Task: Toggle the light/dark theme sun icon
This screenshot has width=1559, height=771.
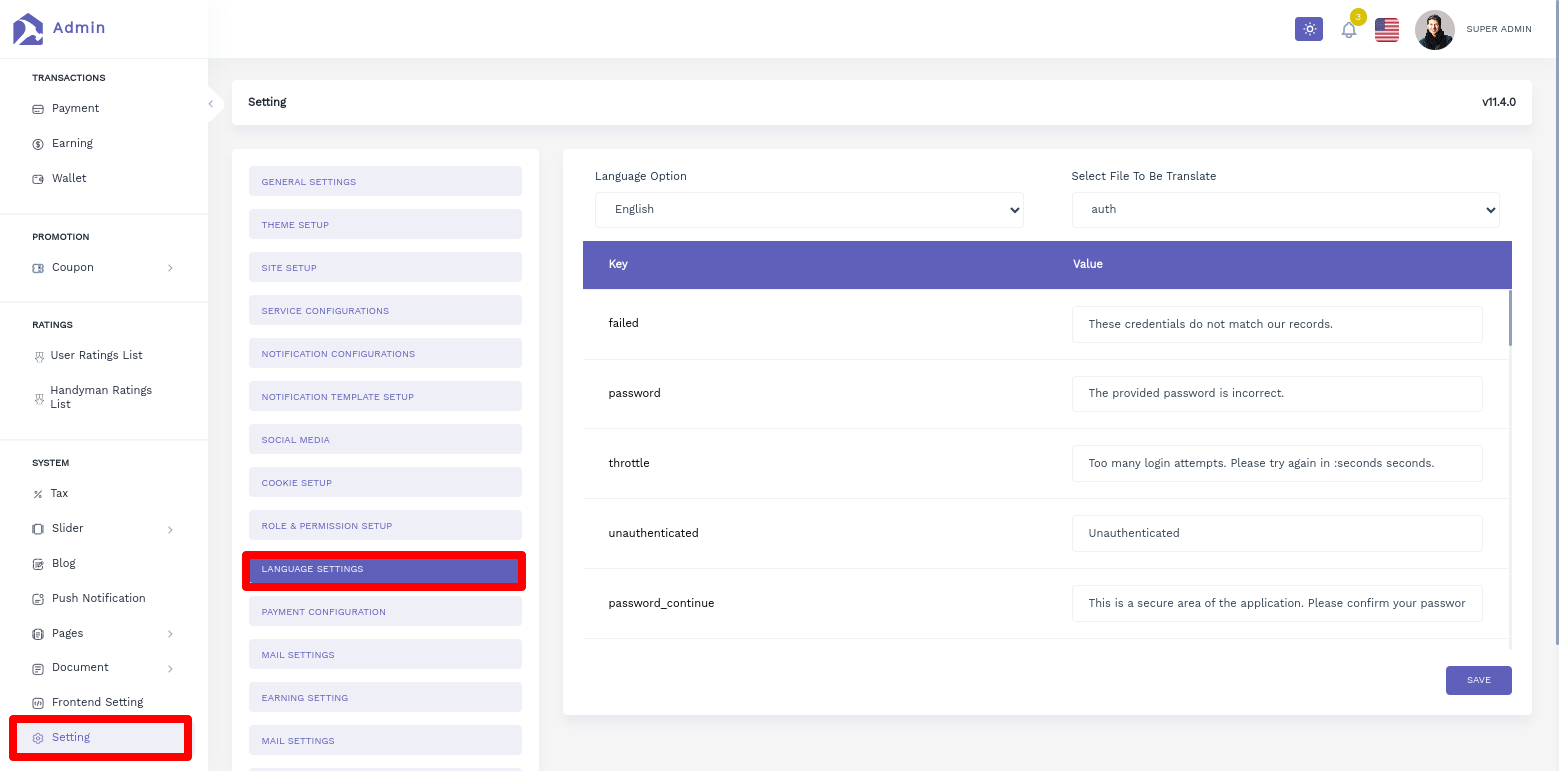Action: click(x=1309, y=29)
